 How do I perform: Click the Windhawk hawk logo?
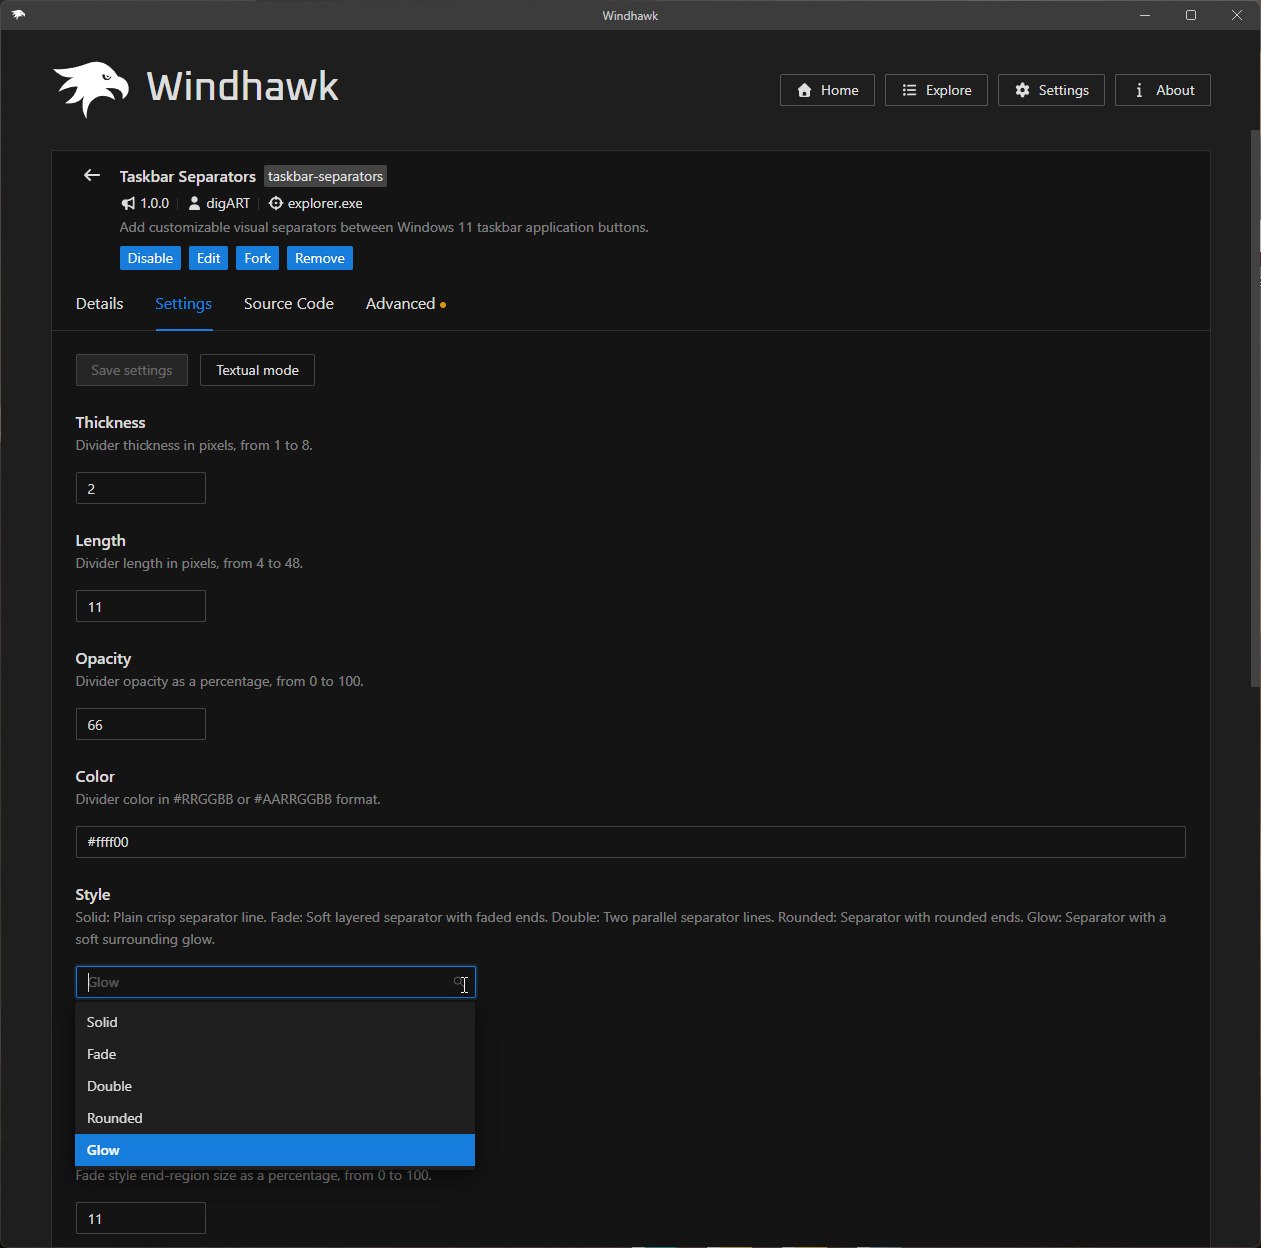(91, 89)
